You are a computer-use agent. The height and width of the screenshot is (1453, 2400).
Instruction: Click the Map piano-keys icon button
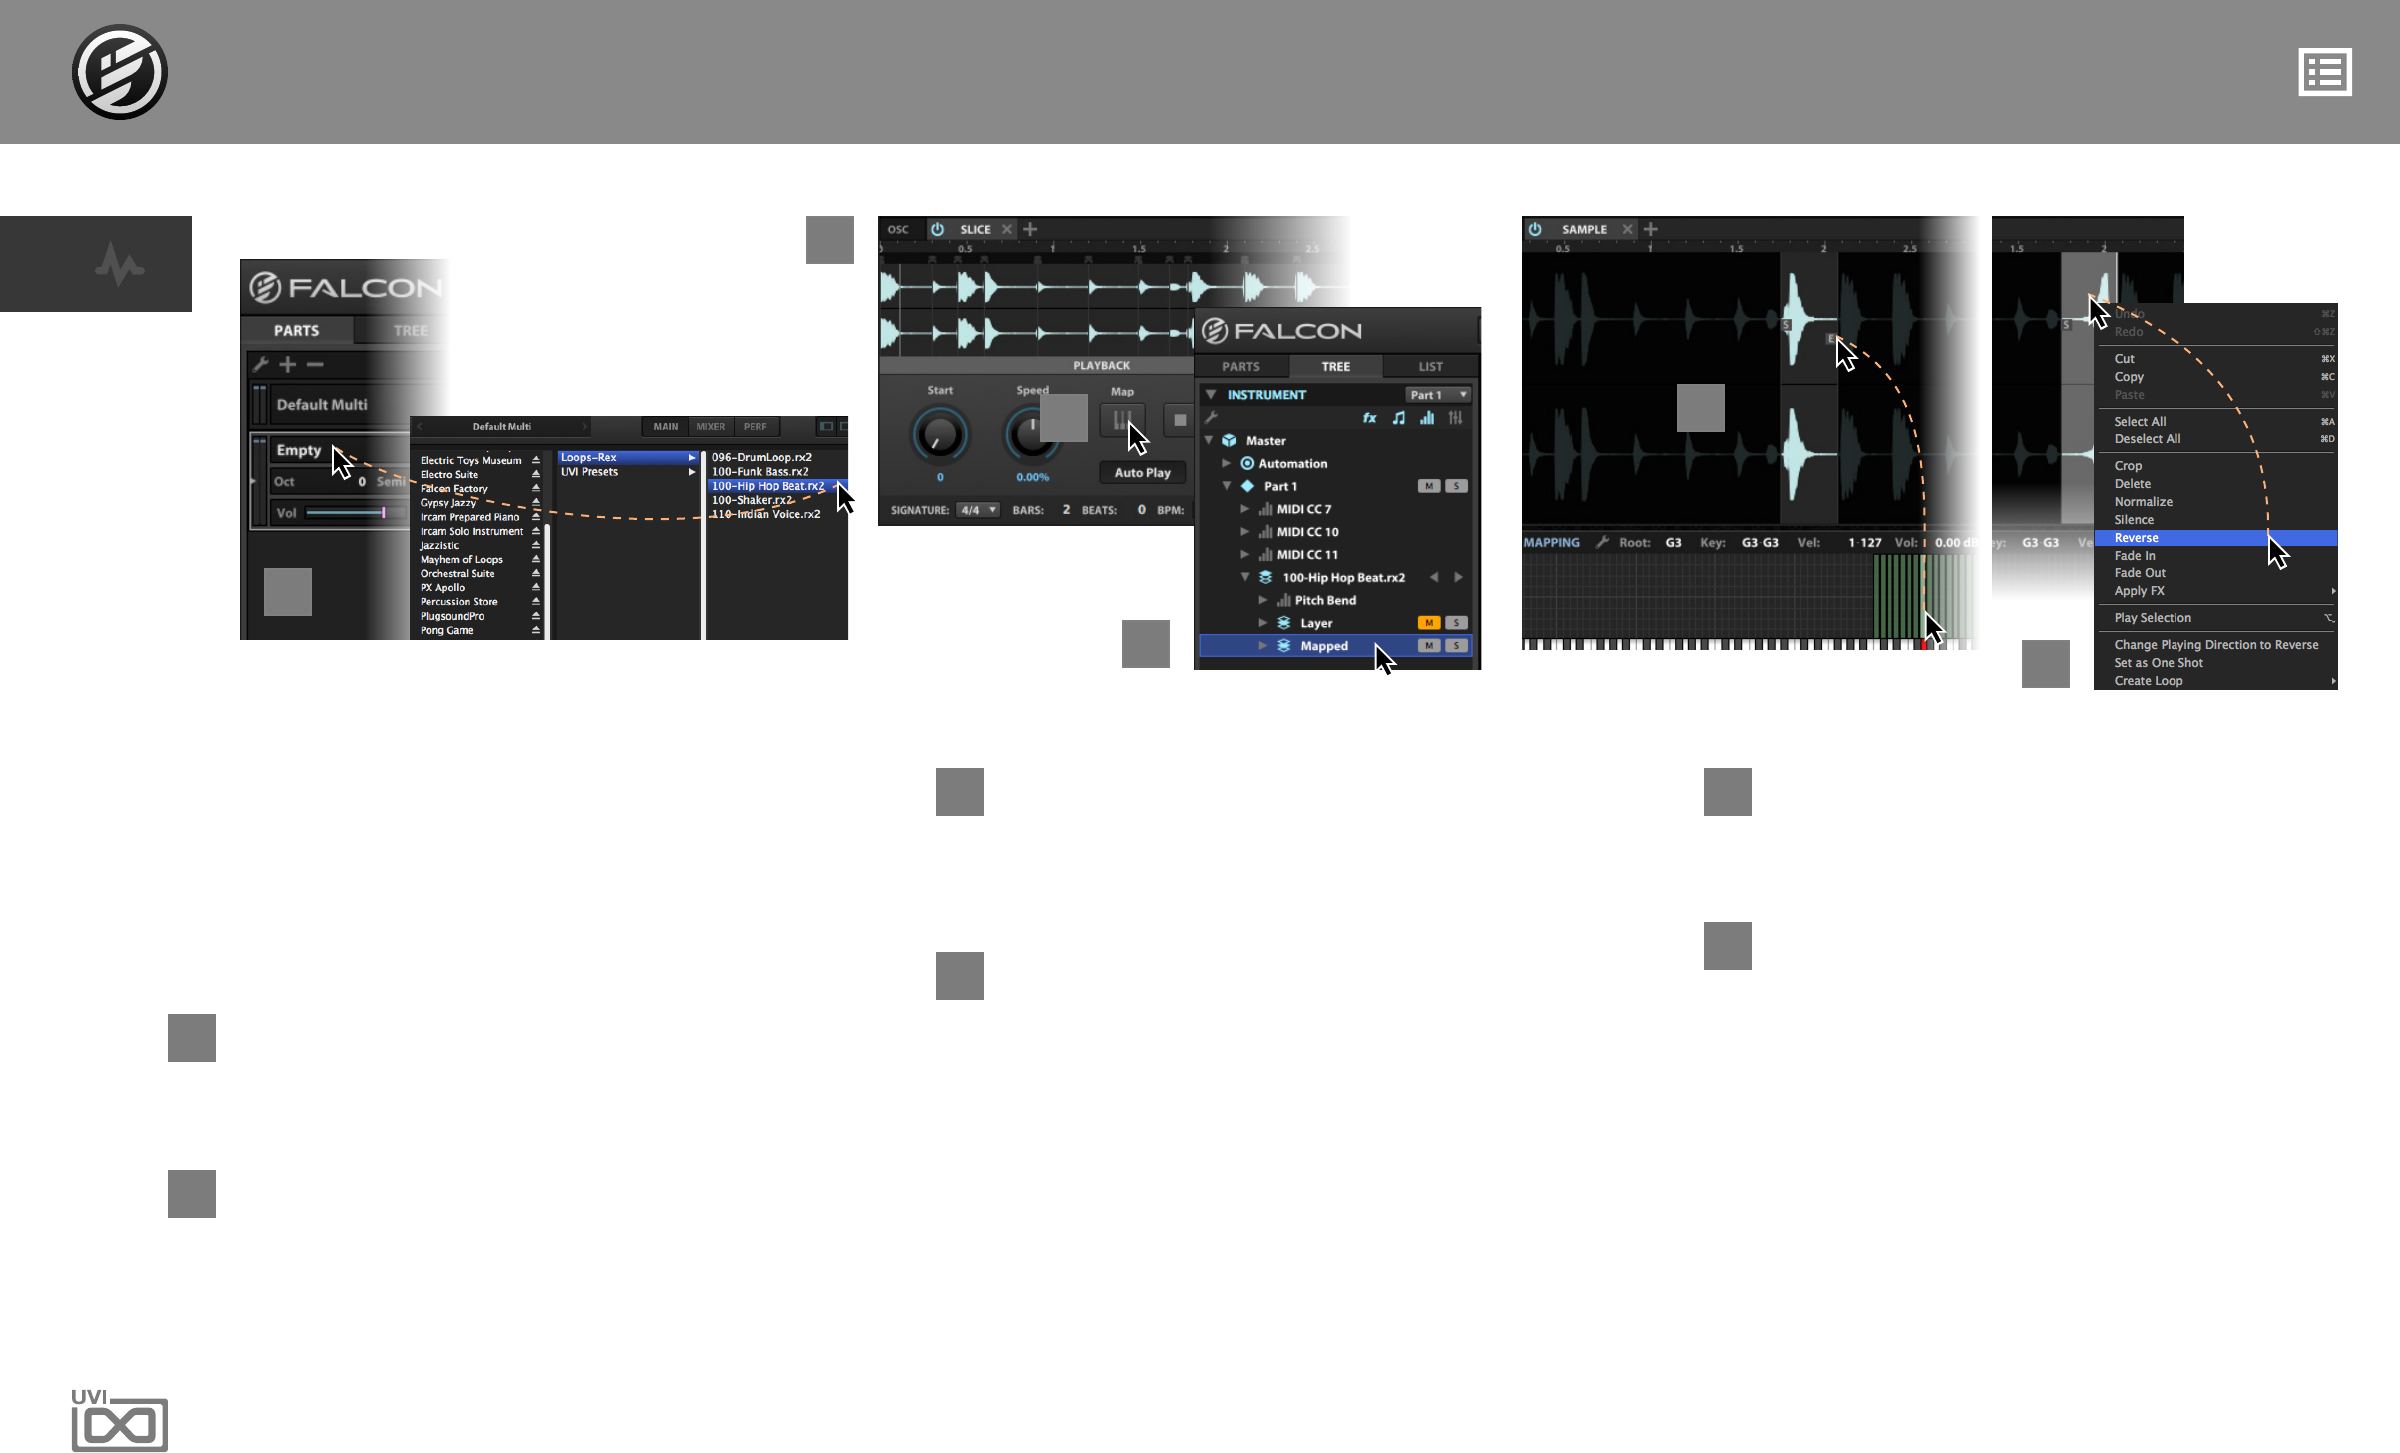(1121, 420)
